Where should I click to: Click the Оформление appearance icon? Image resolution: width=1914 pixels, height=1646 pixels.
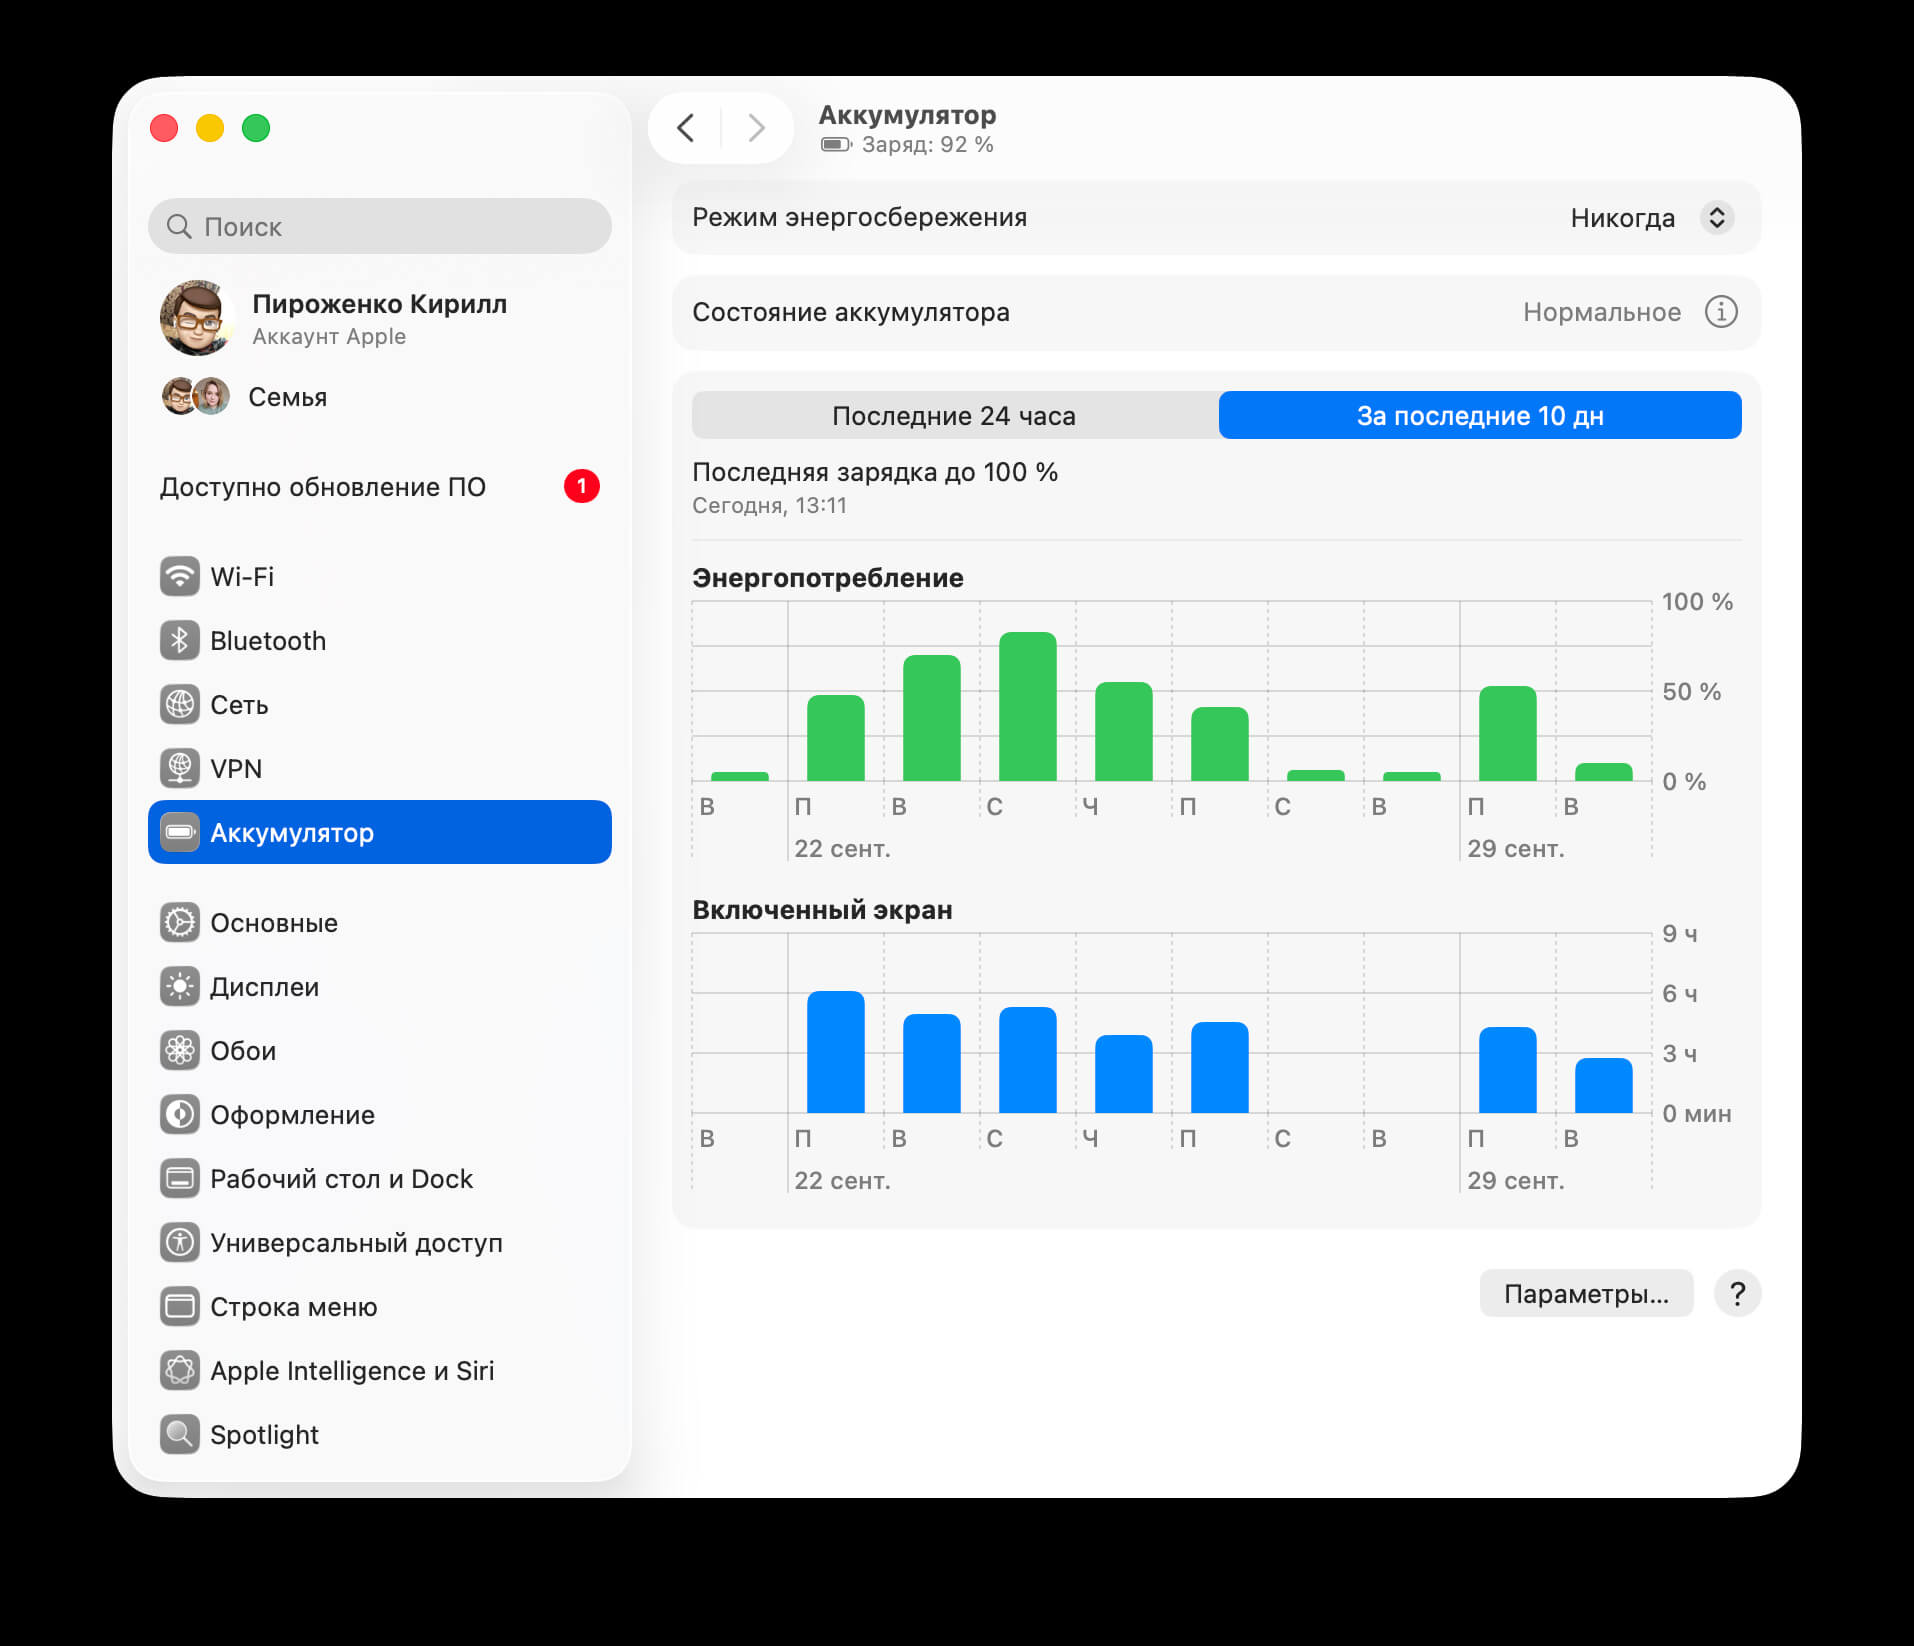click(x=180, y=1115)
